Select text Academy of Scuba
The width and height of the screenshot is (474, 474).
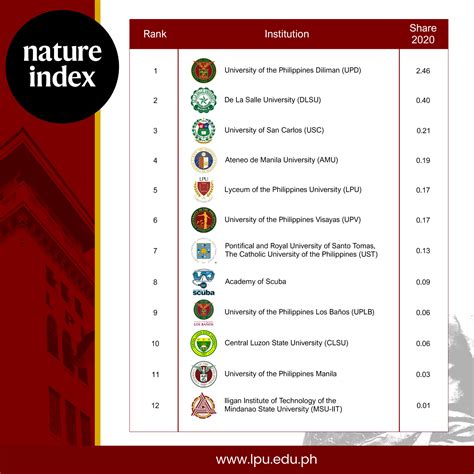coord(255,282)
